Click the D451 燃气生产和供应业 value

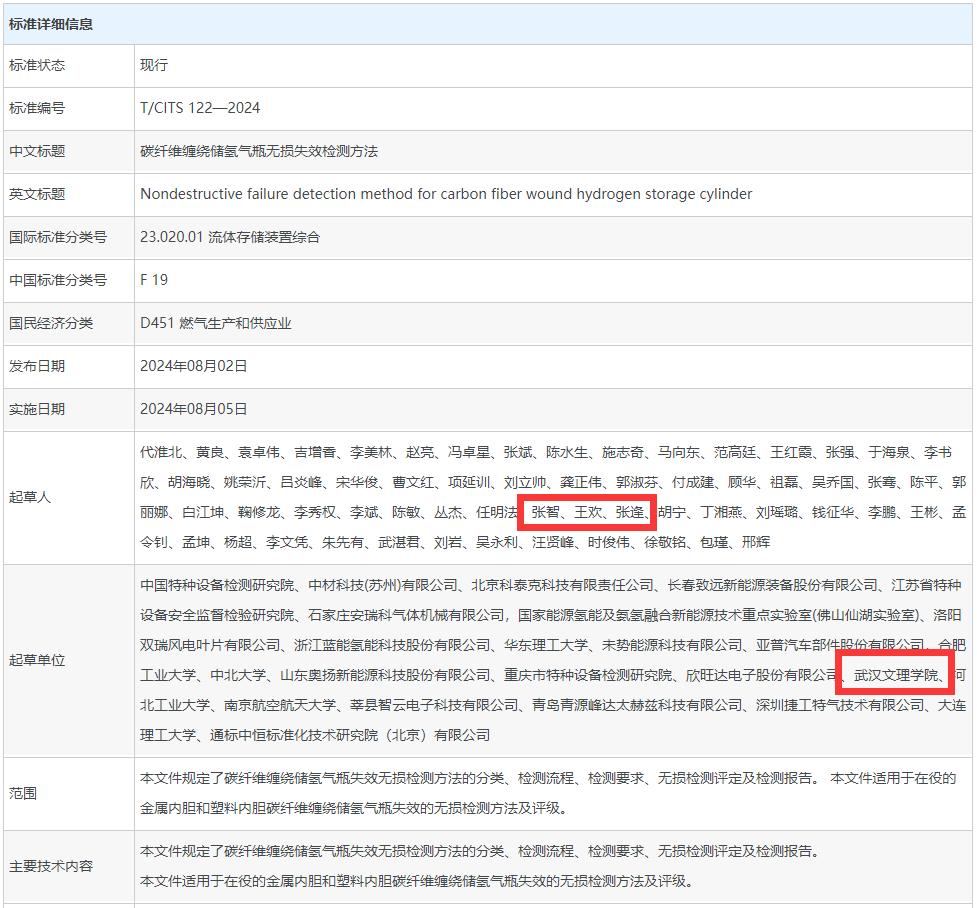coord(216,323)
